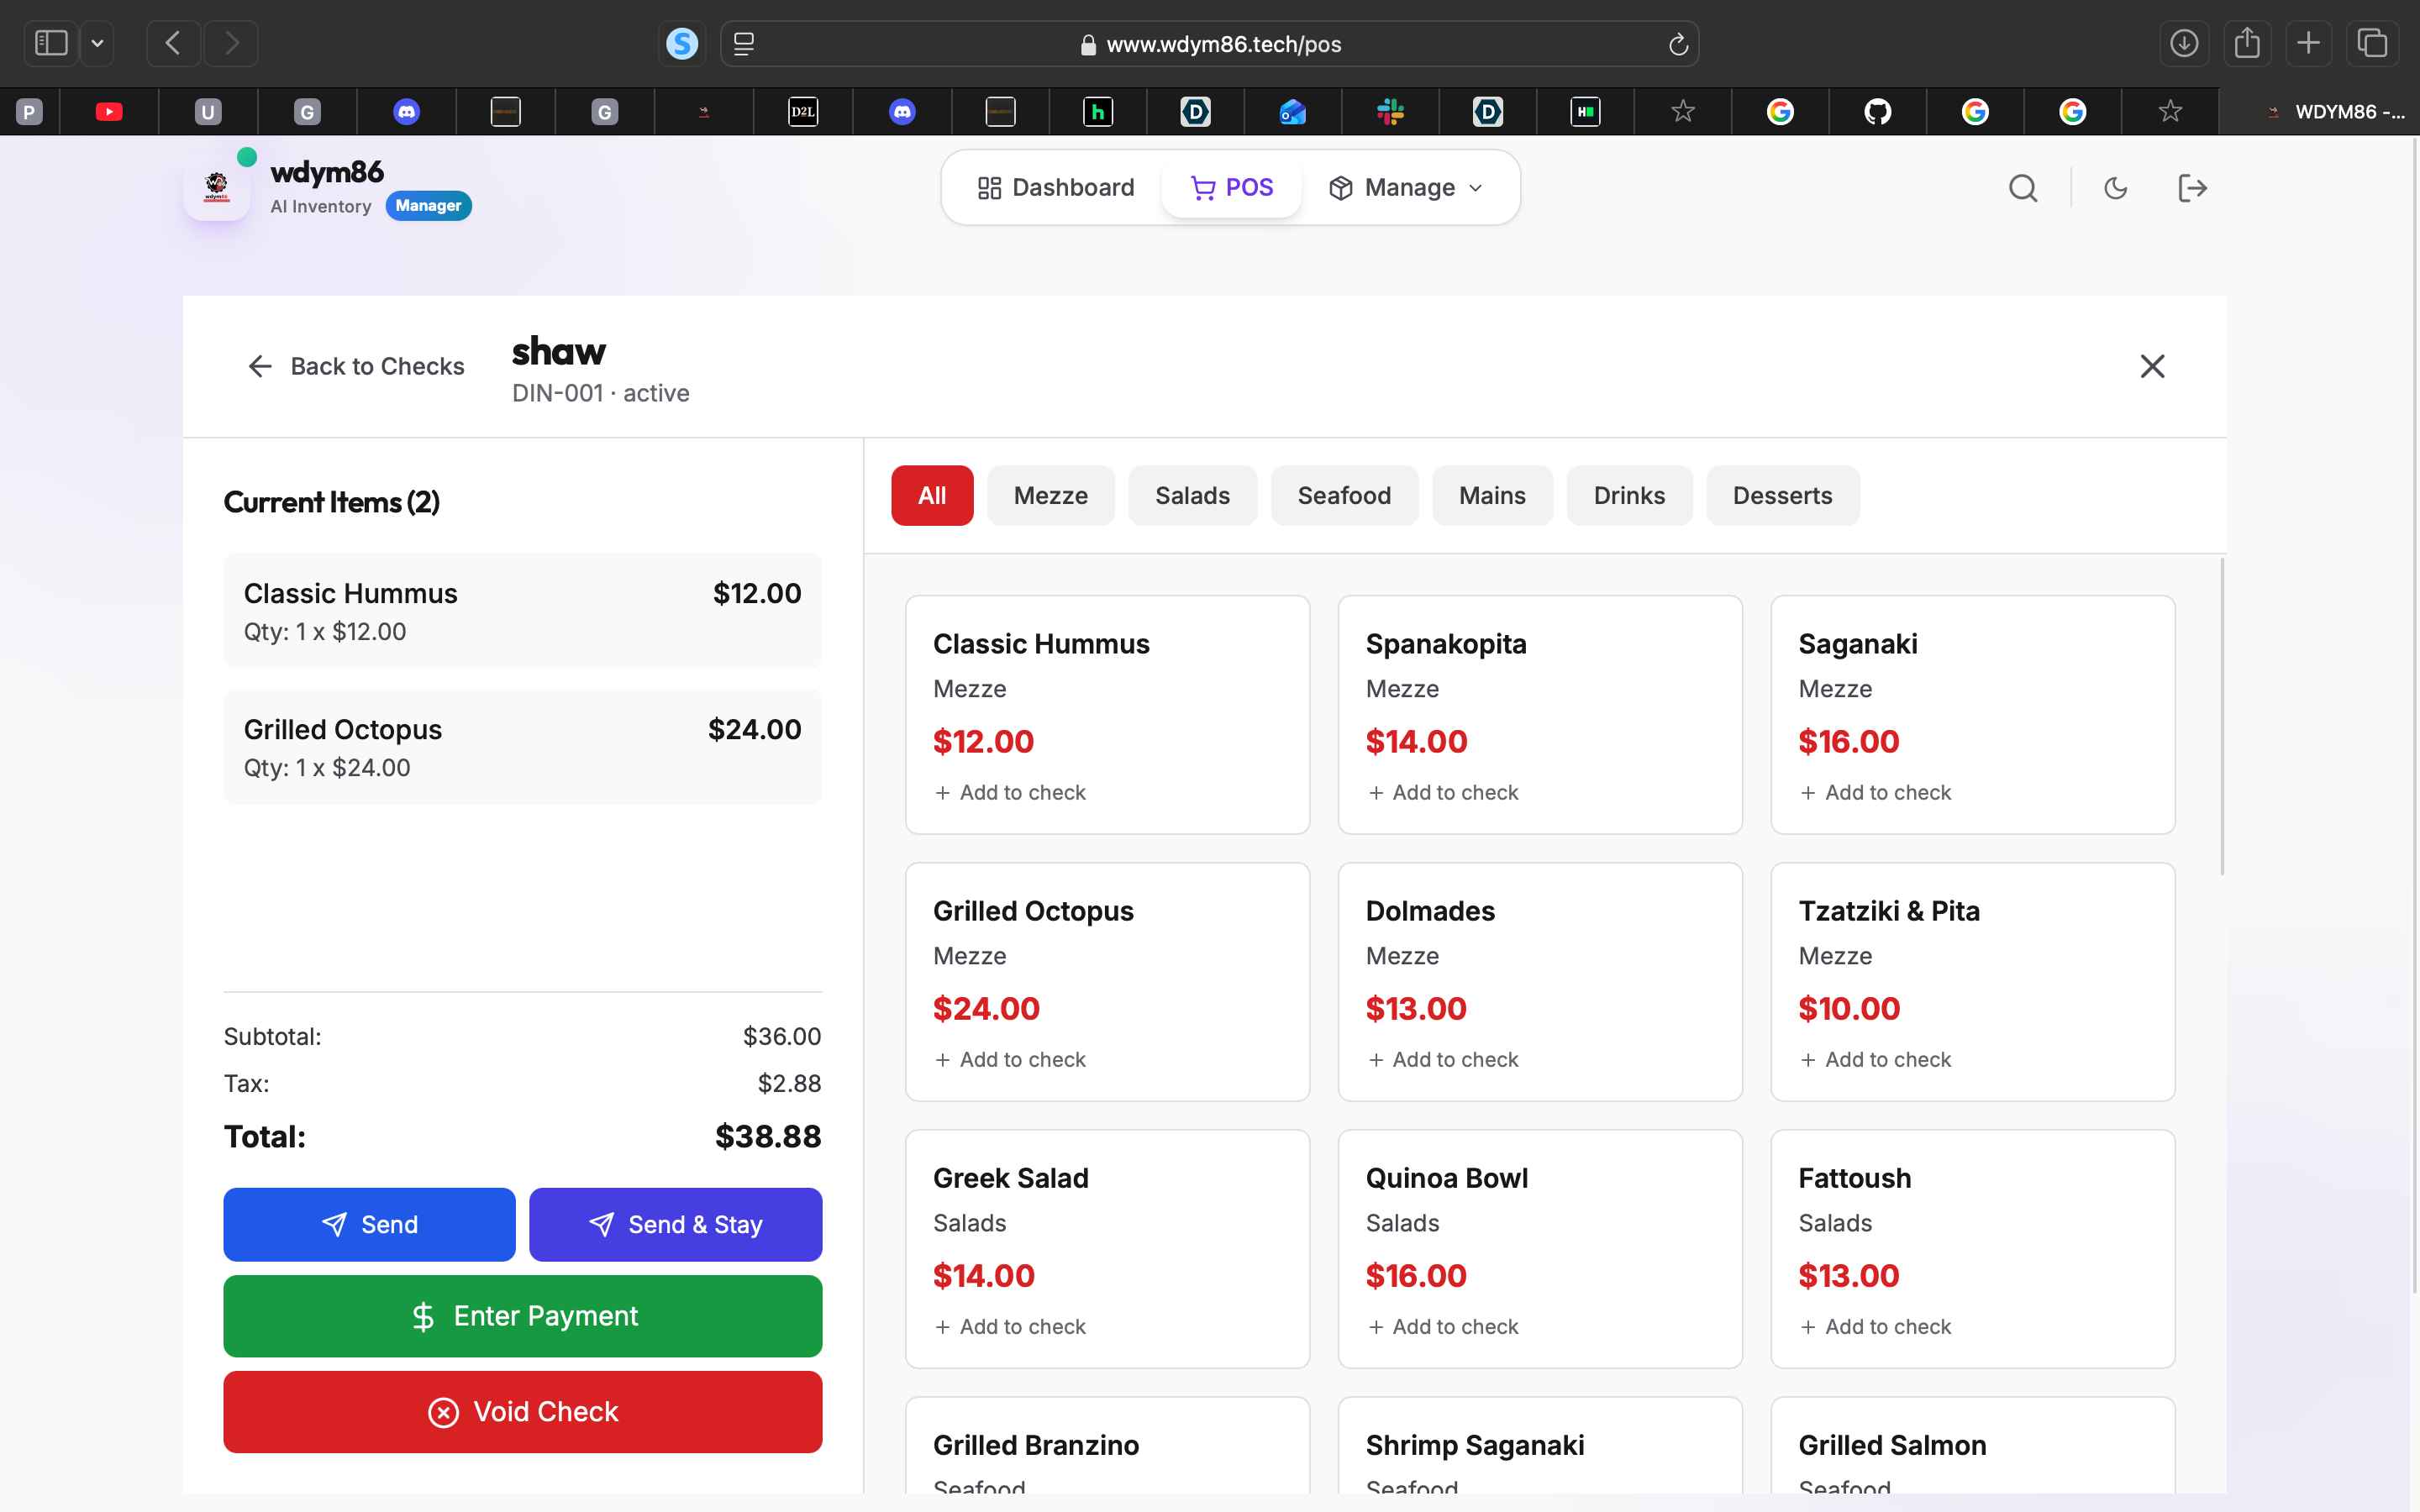Image resolution: width=2420 pixels, height=1512 pixels.
Task: Open new tab with plus icon
Action: (x=2309, y=43)
